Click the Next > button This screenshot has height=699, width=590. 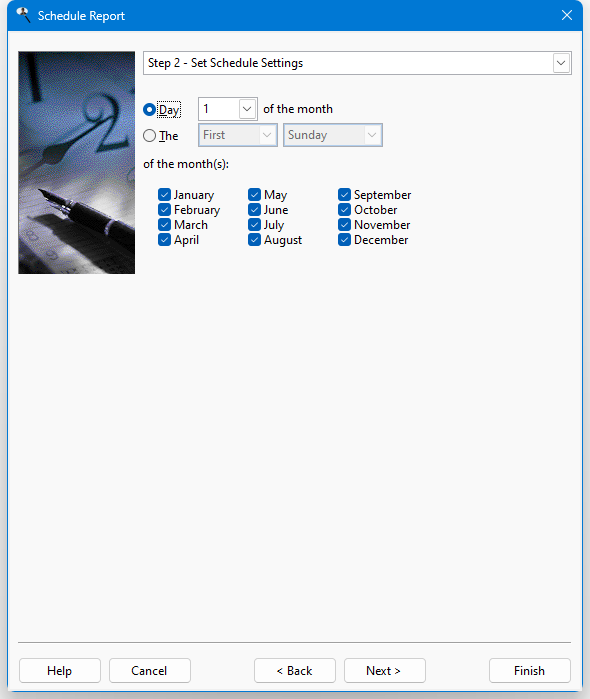point(384,670)
